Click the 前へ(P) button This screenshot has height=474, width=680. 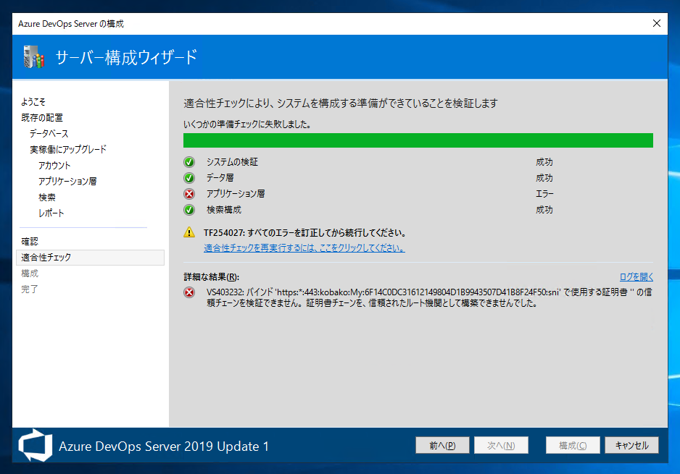pyautogui.click(x=442, y=445)
